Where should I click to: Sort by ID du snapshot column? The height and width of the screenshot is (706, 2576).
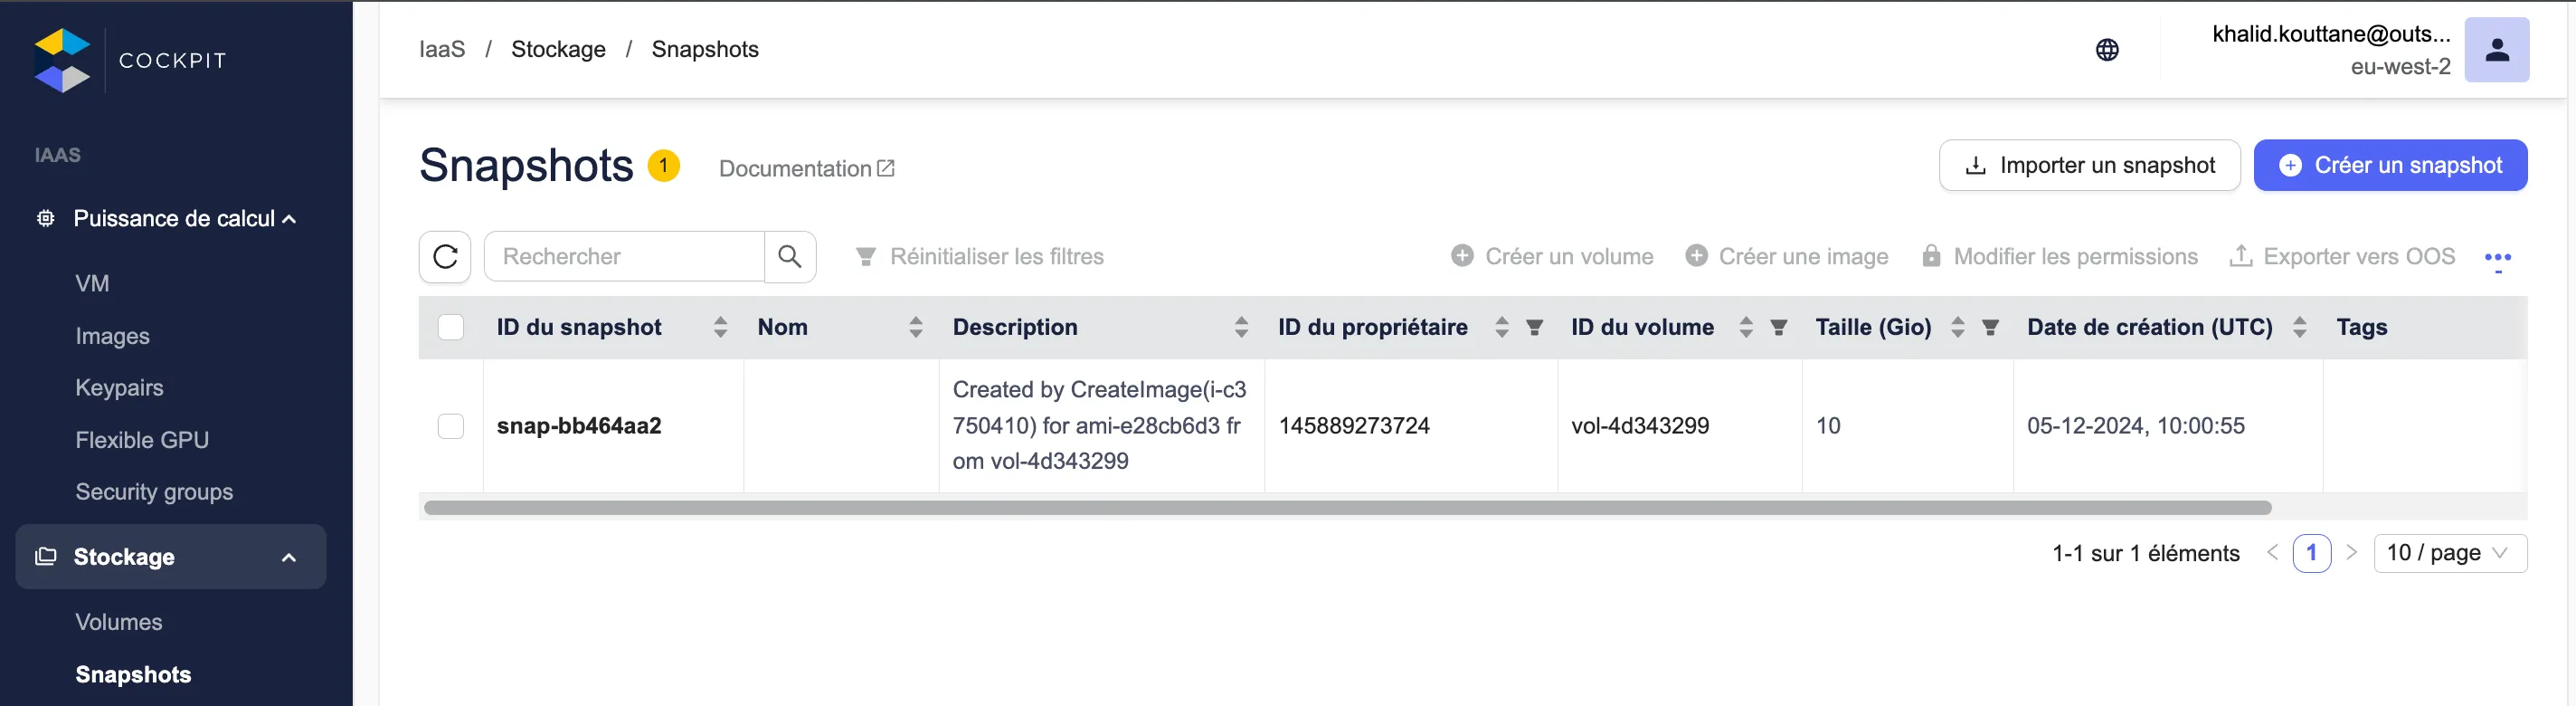(720, 328)
